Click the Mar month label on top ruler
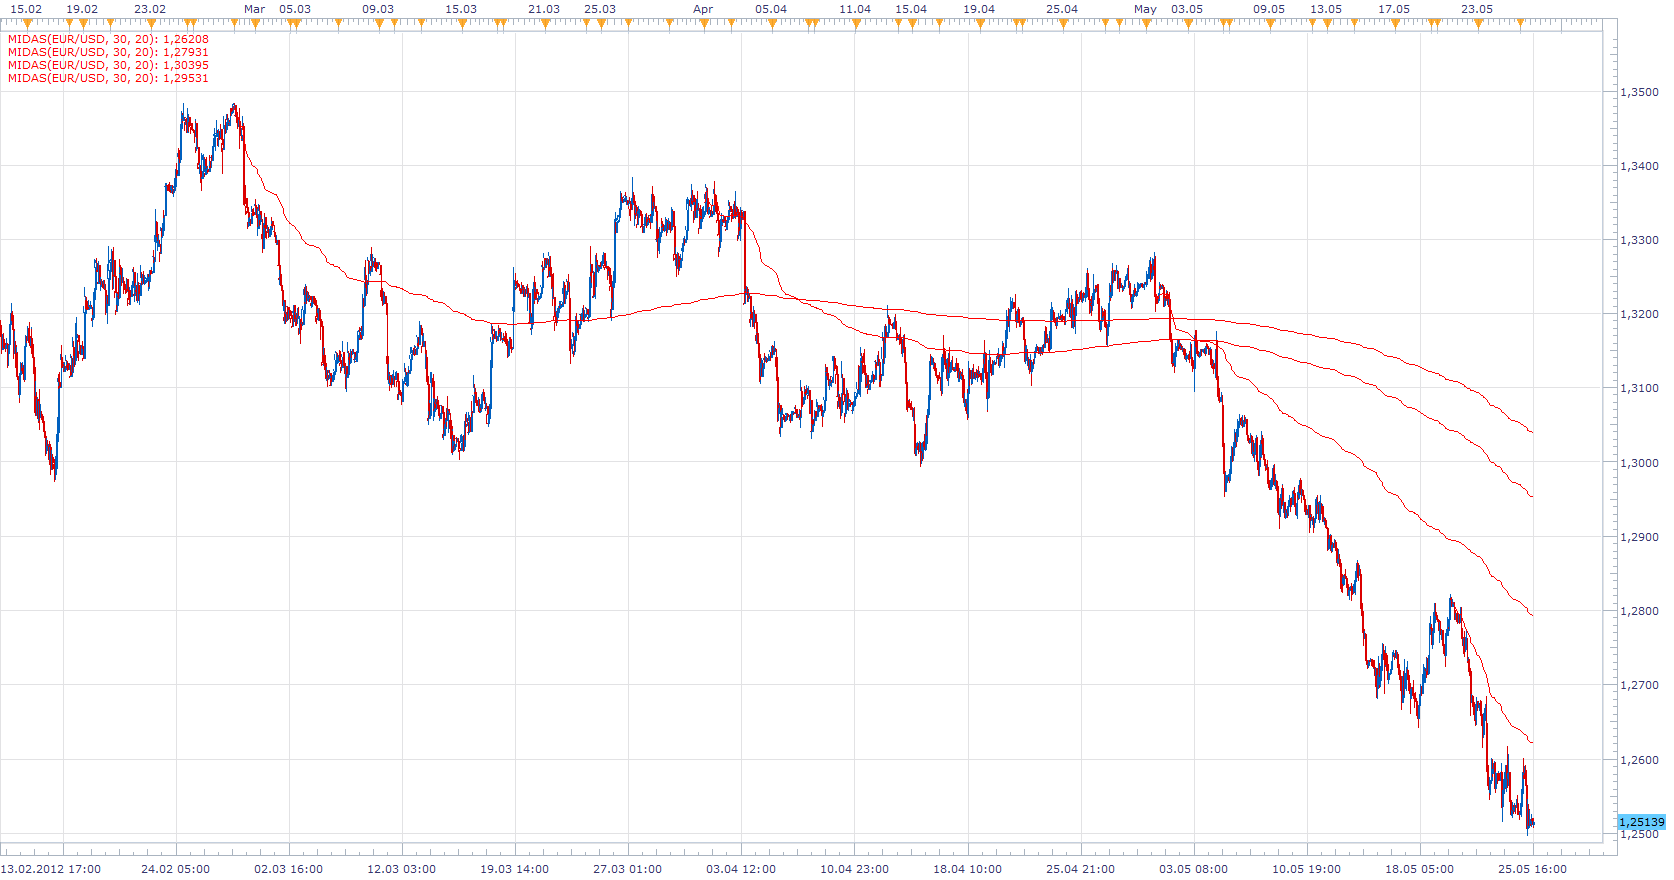The width and height of the screenshot is (1674, 880). pos(255,9)
